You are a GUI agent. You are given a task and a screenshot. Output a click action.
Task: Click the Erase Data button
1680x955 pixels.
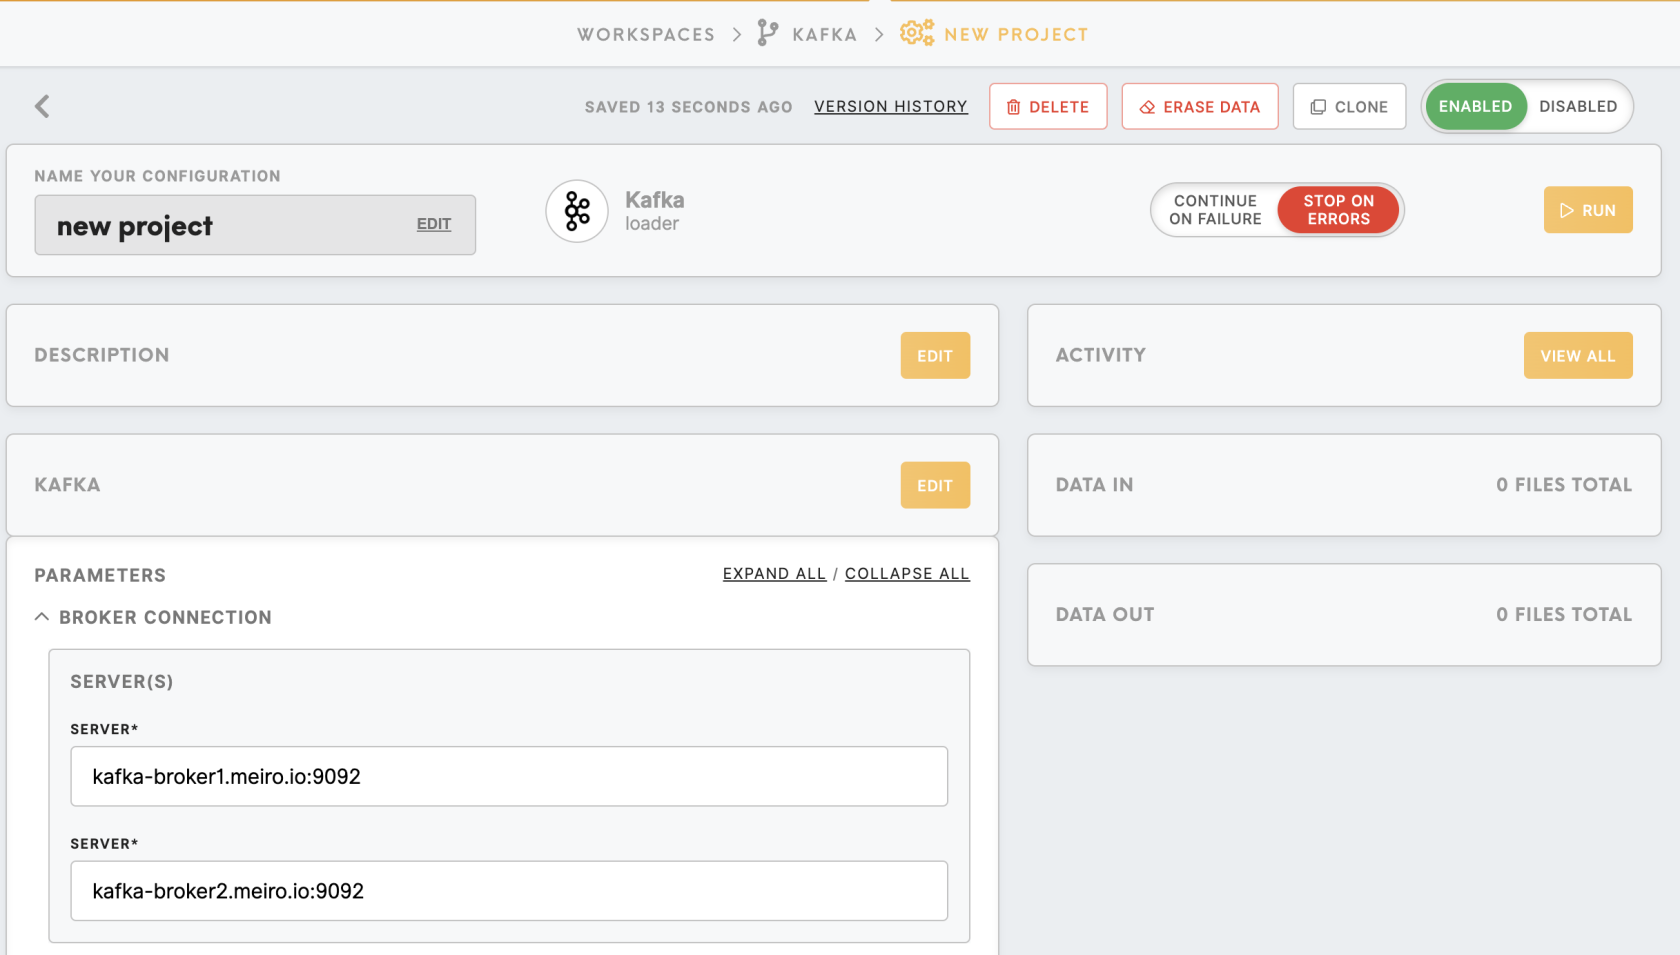(x=1200, y=106)
